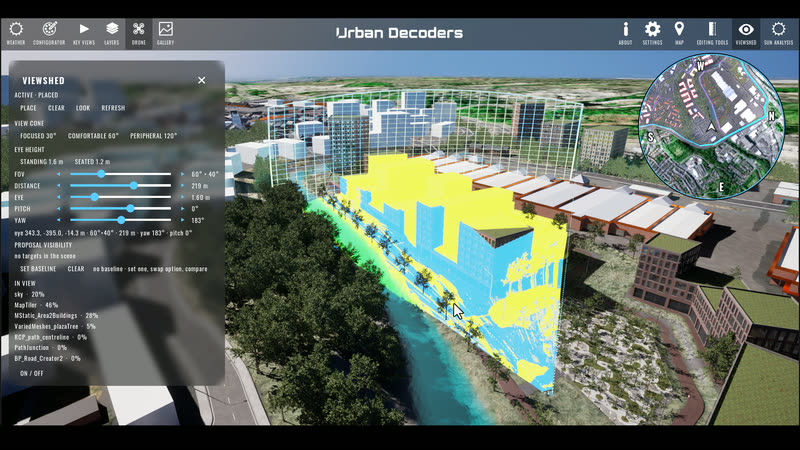Click the circular minimap
The height and width of the screenshot is (450, 800).
(x=712, y=127)
